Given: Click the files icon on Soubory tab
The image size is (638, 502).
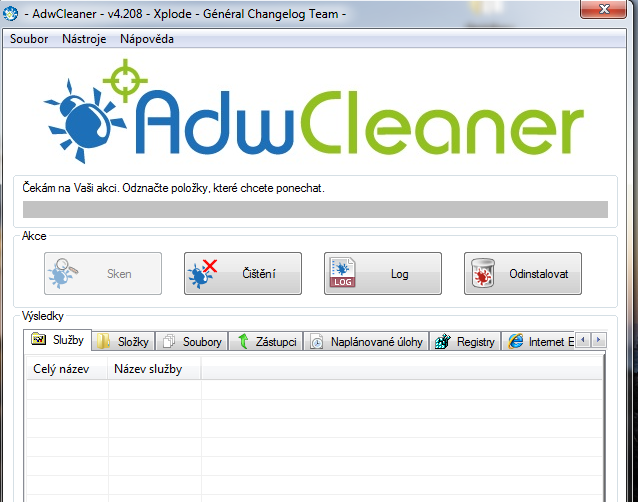Looking at the screenshot, I should pos(169,341).
